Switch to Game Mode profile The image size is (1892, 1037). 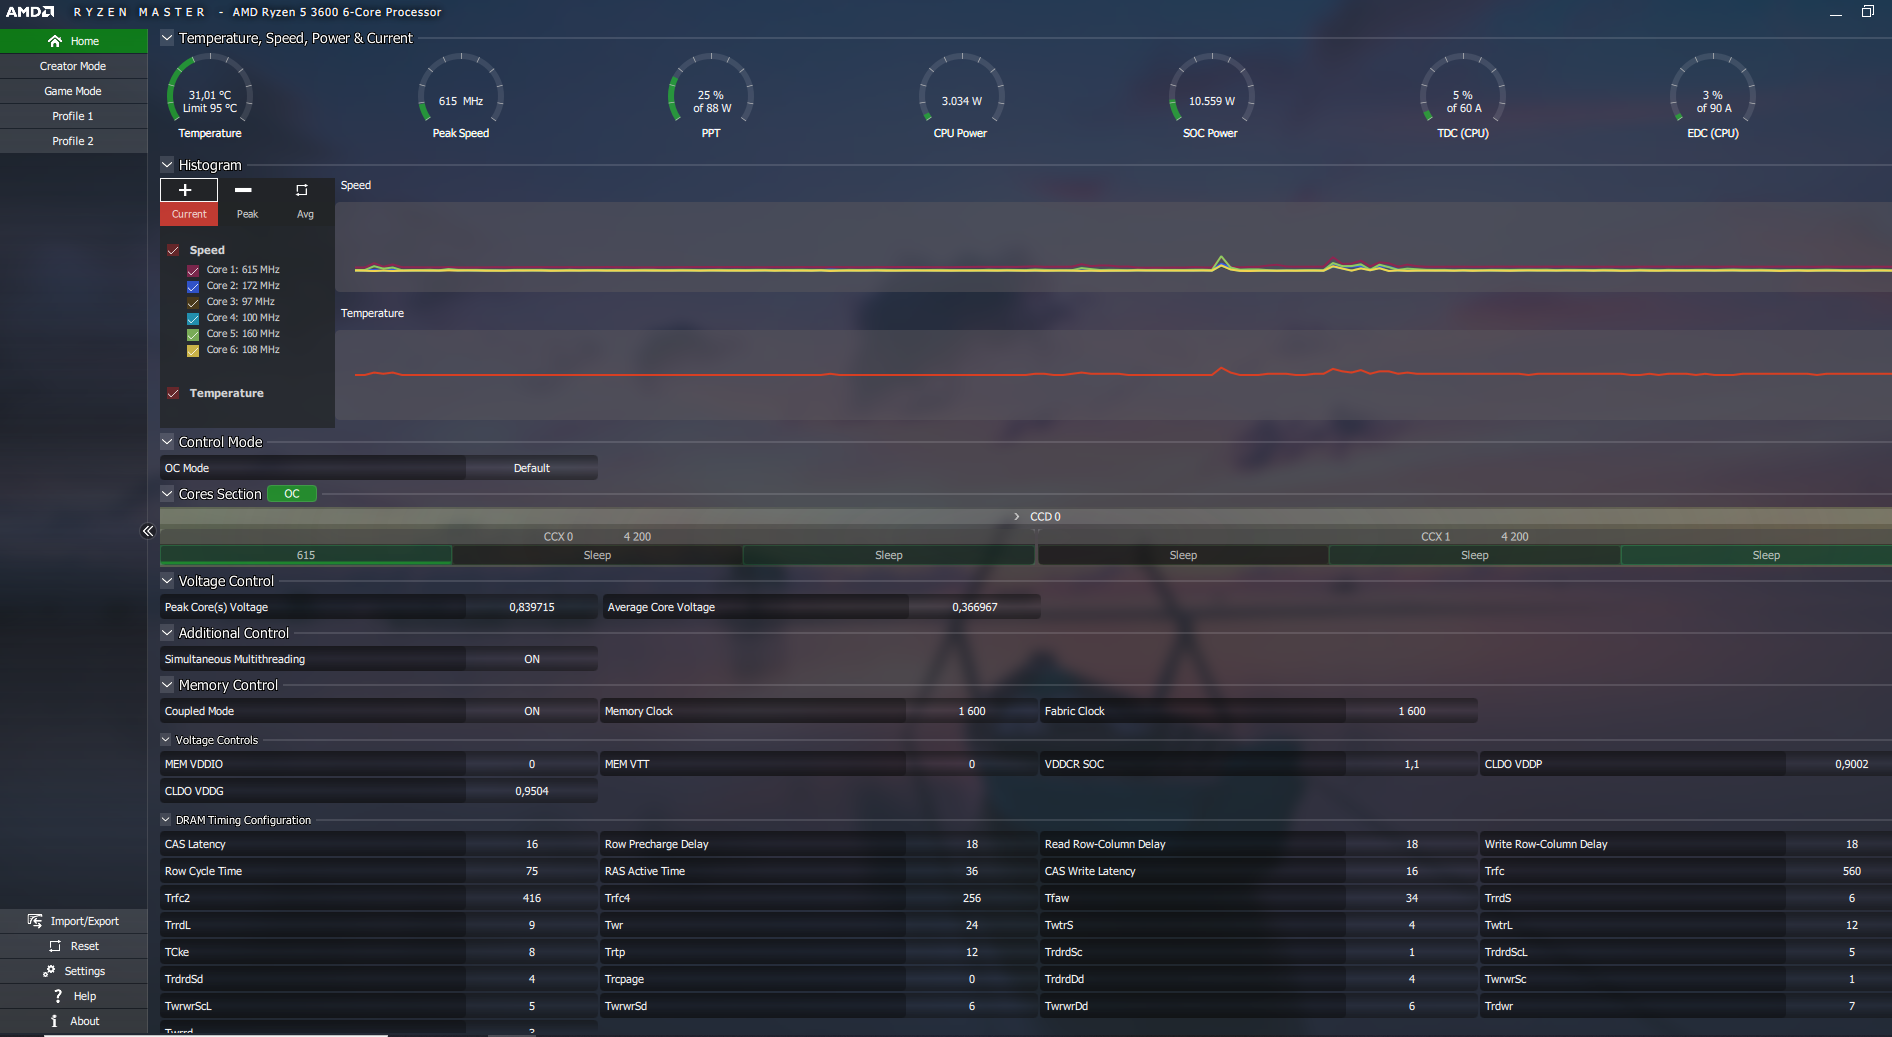(x=73, y=91)
